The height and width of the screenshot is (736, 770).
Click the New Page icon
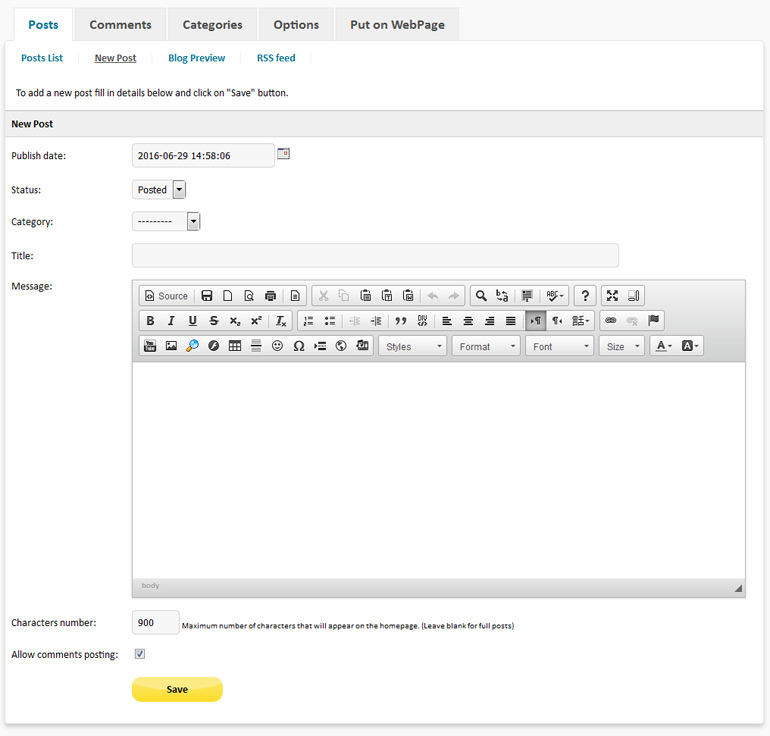pyautogui.click(x=228, y=296)
